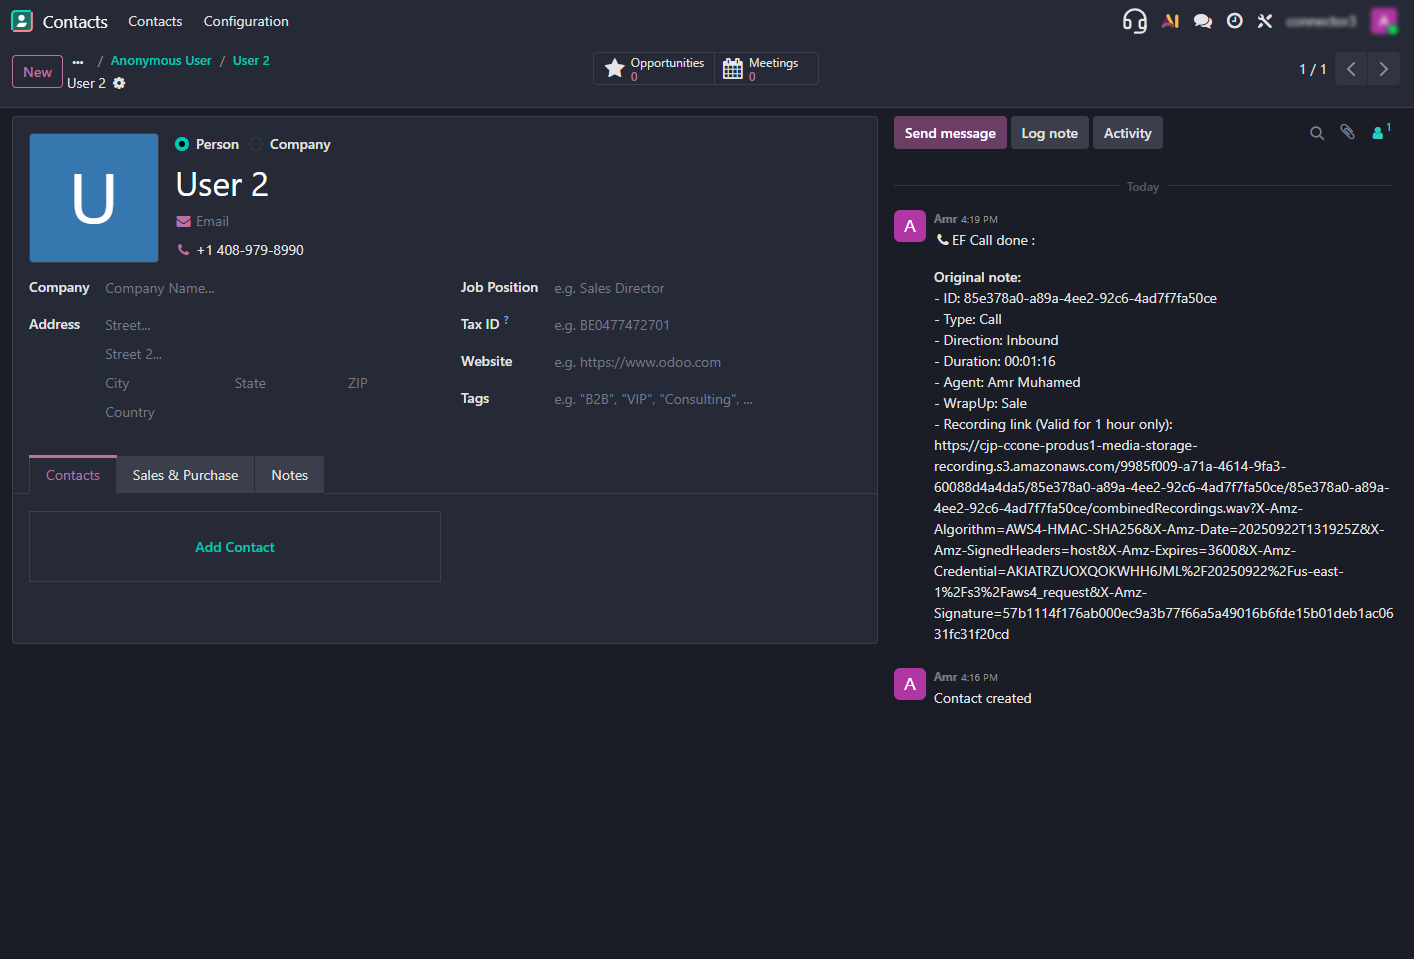Open the Configuration menu

(x=246, y=21)
